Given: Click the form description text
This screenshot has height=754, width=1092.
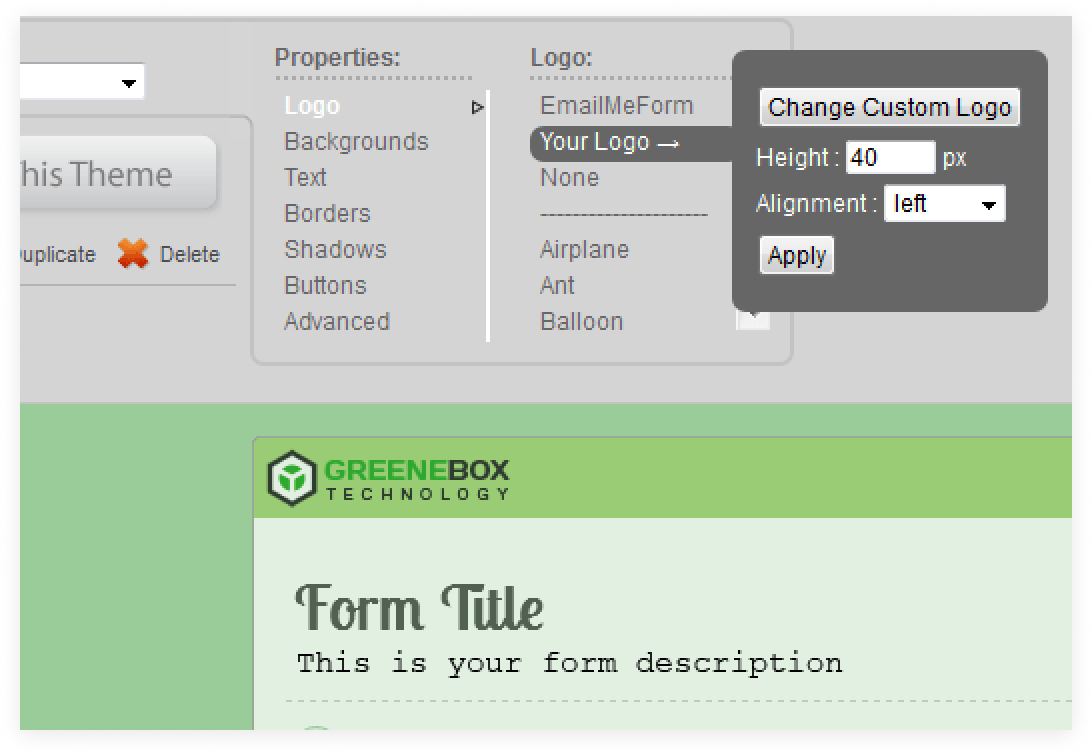Looking at the screenshot, I should (570, 663).
